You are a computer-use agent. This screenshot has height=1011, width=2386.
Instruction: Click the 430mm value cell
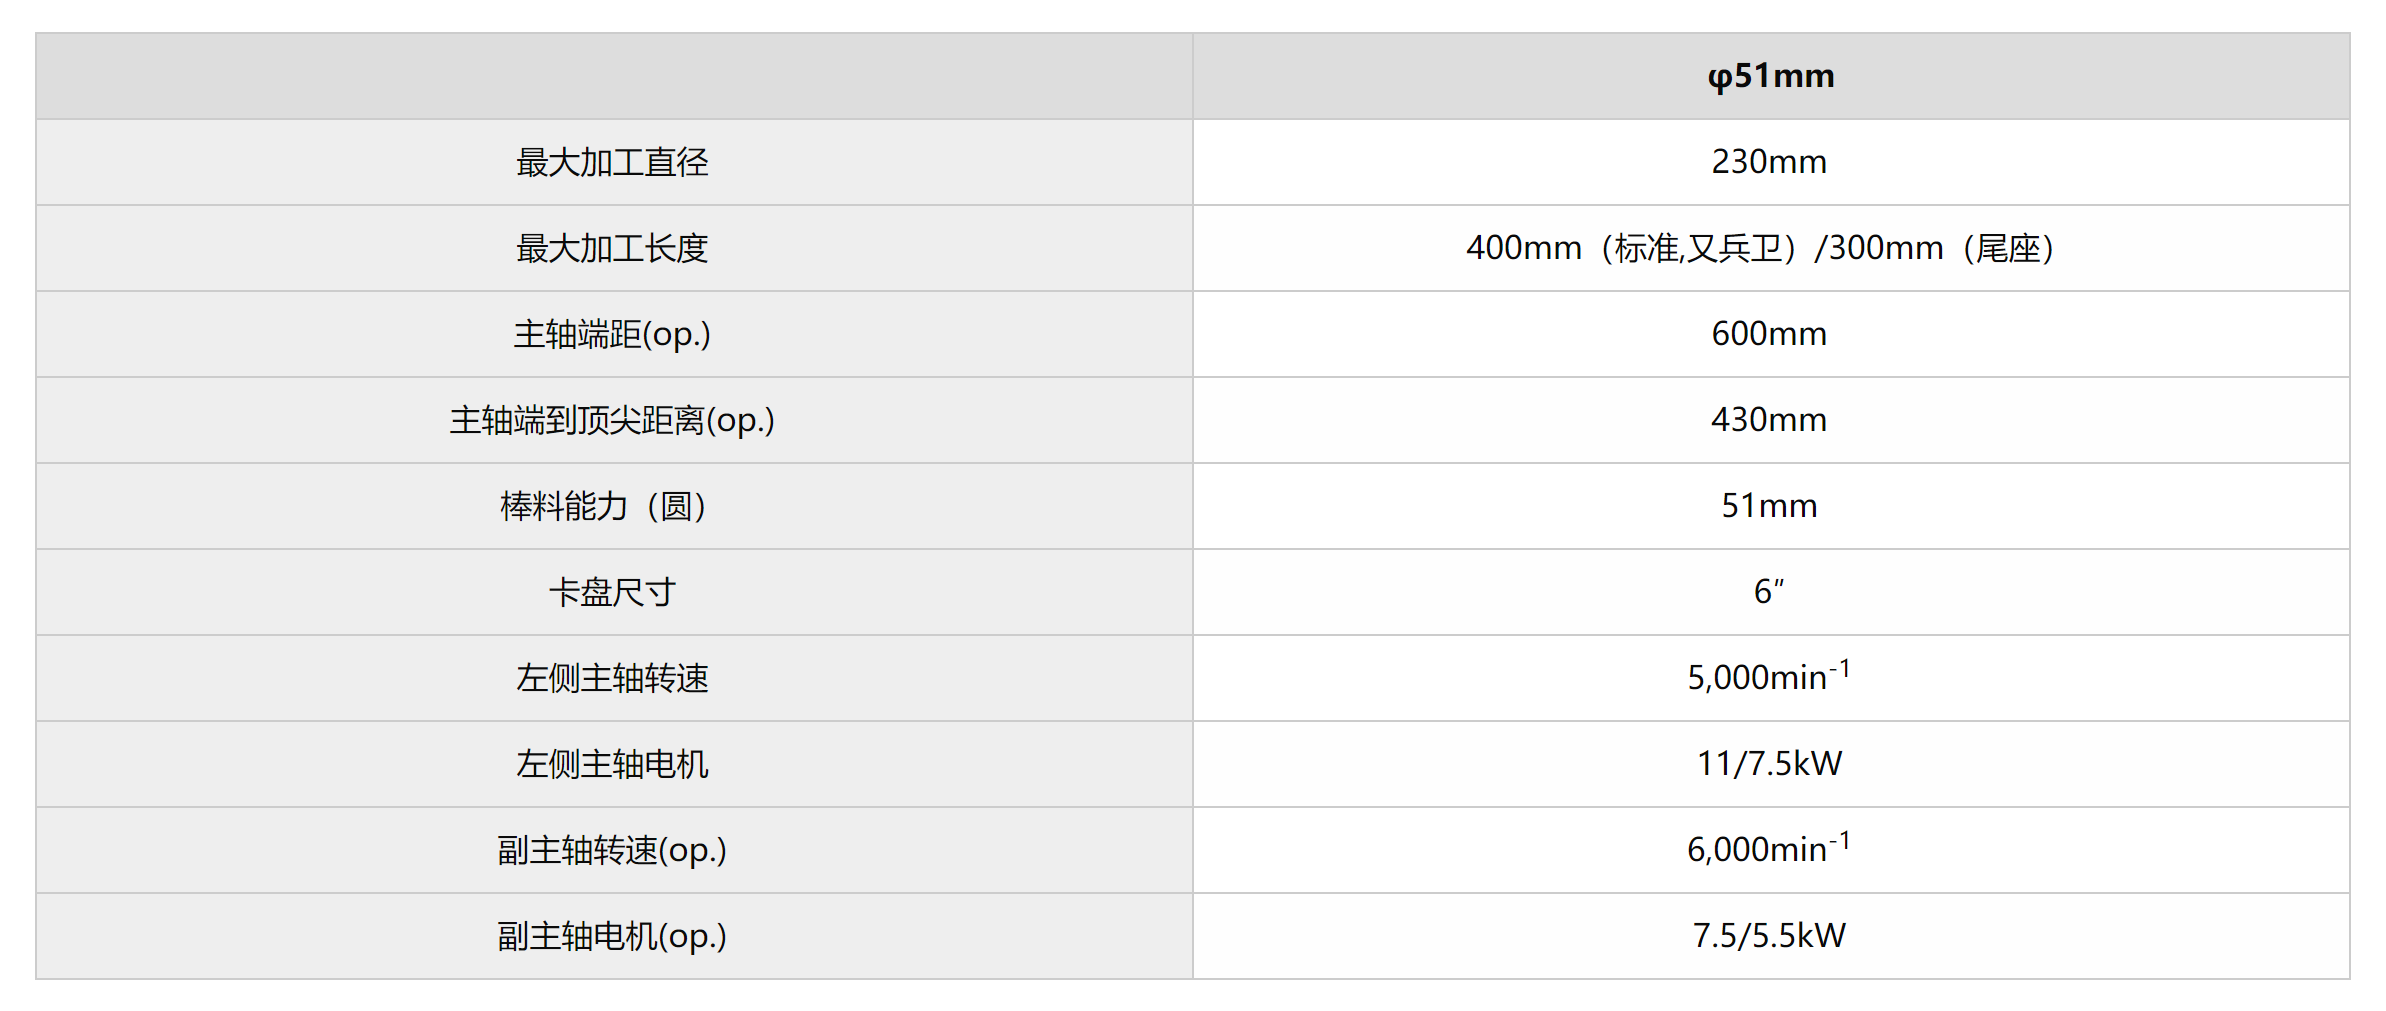(x=1769, y=420)
